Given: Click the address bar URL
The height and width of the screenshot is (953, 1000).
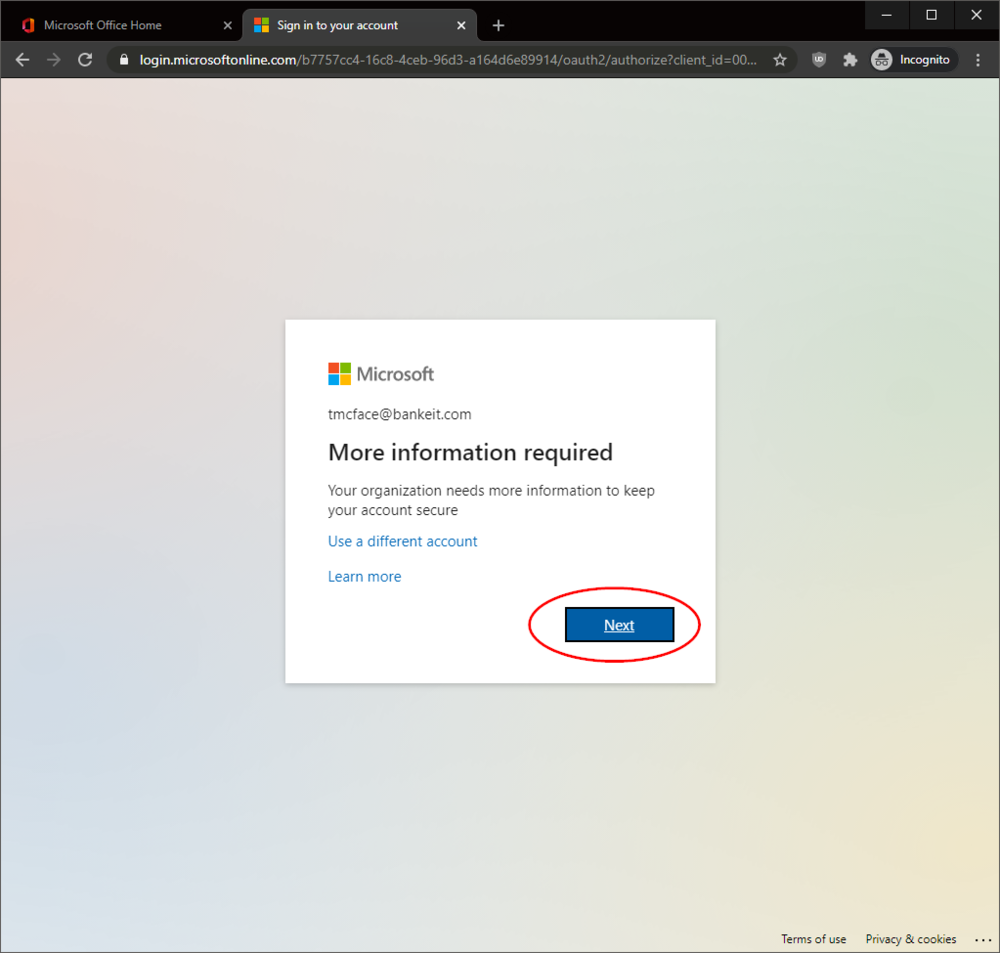Looking at the screenshot, I should pyautogui.click(x=448, y=60).
